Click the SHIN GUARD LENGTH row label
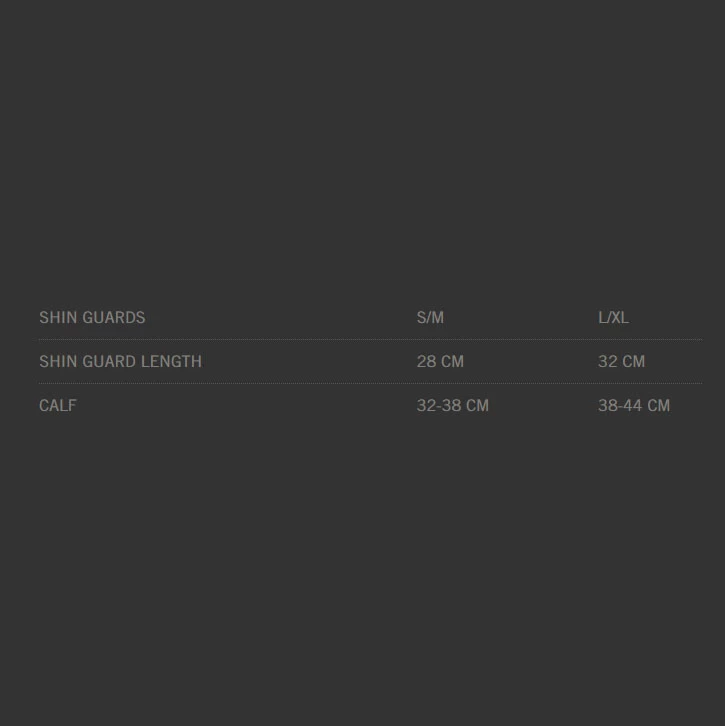This screenshot has height=726, width=725. (120, 362)
